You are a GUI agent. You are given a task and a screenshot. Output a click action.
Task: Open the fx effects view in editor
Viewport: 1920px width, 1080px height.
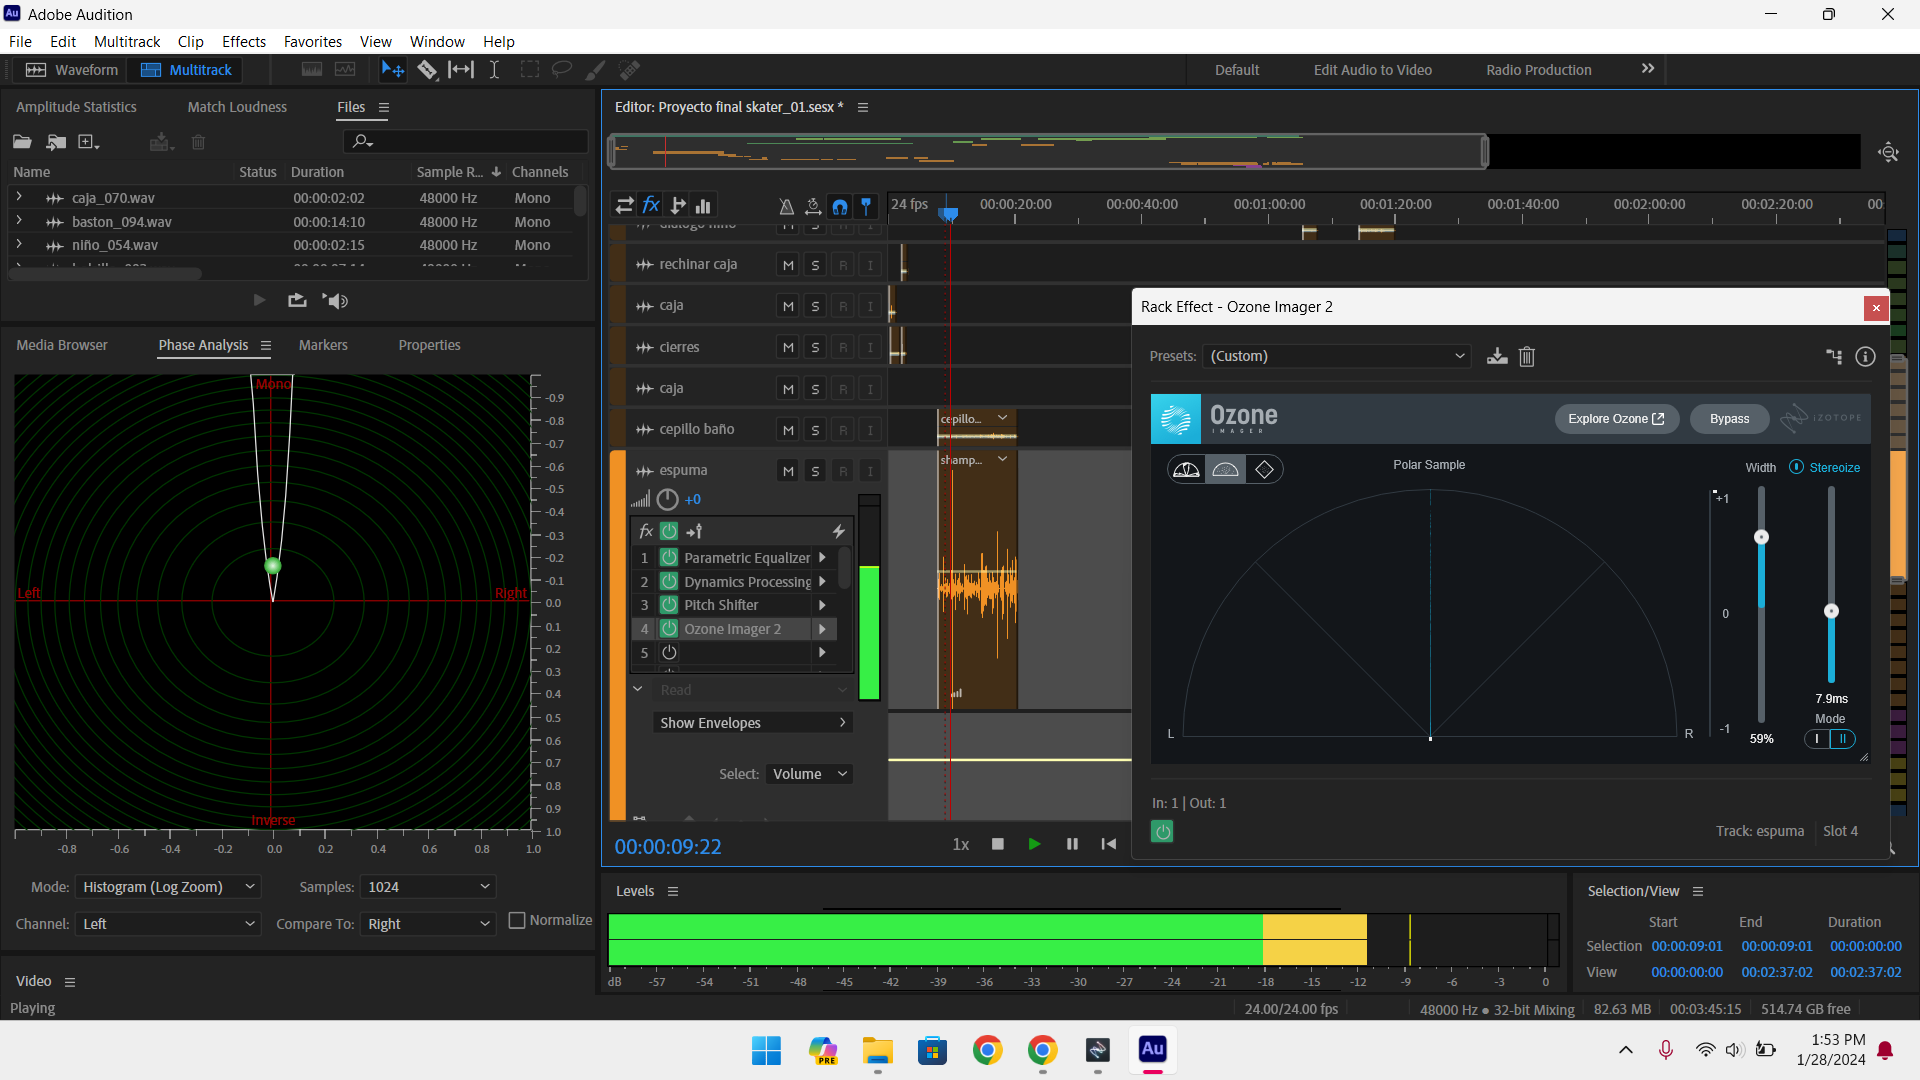pos(651,205)
